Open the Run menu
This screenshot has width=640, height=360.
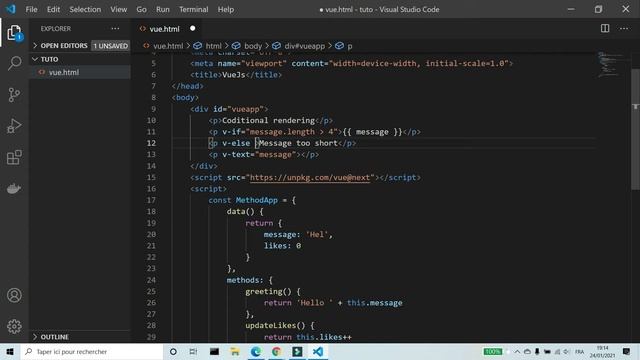162,9
